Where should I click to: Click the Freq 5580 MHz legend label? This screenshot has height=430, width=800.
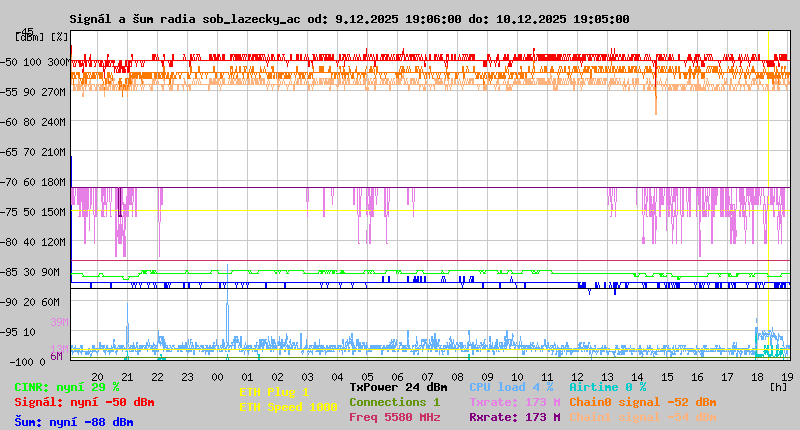pos(394,417)
